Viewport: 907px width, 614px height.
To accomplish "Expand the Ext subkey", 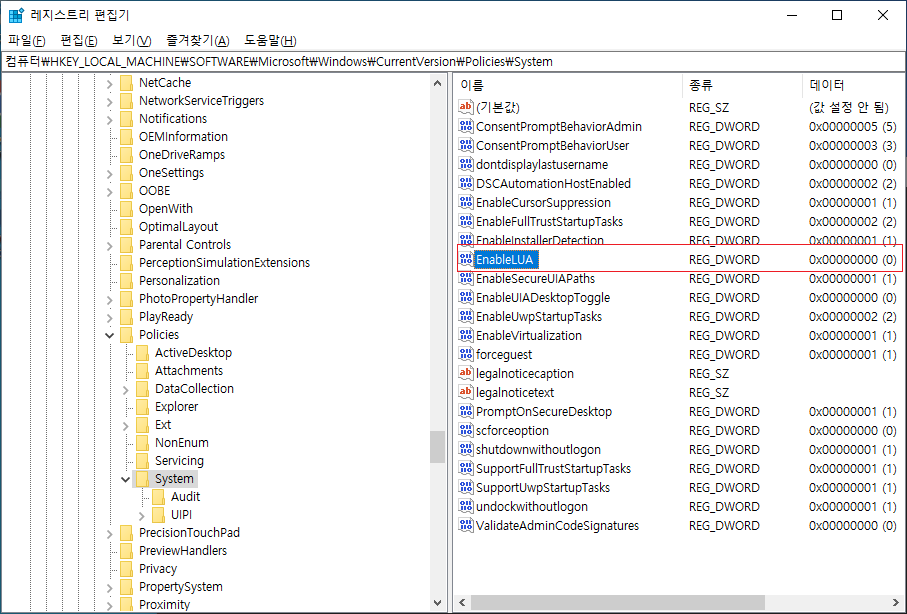I will coord(126,425).
